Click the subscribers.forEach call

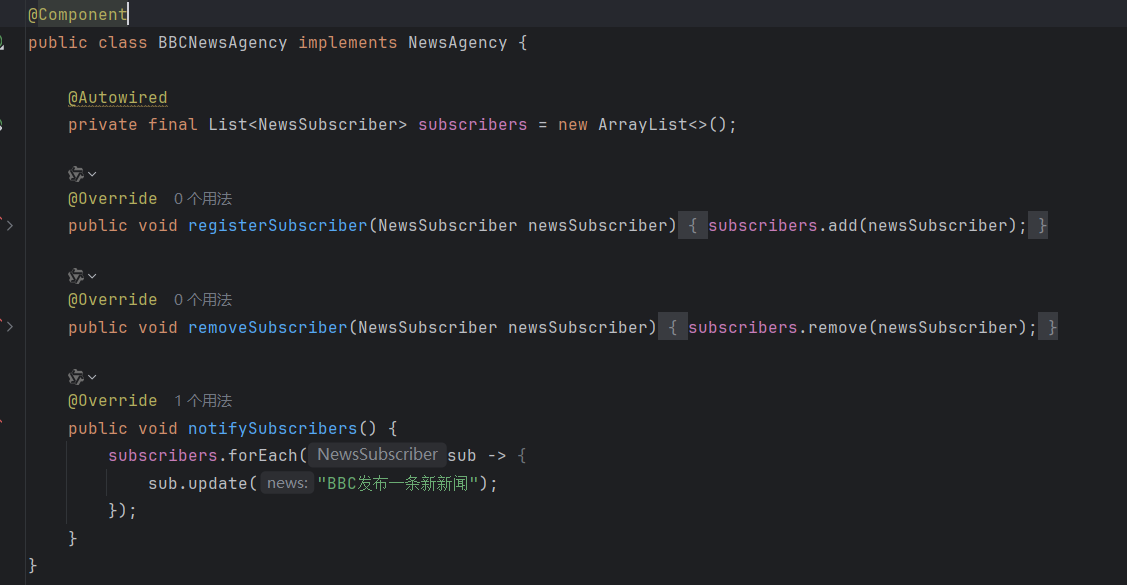point(202,456)
